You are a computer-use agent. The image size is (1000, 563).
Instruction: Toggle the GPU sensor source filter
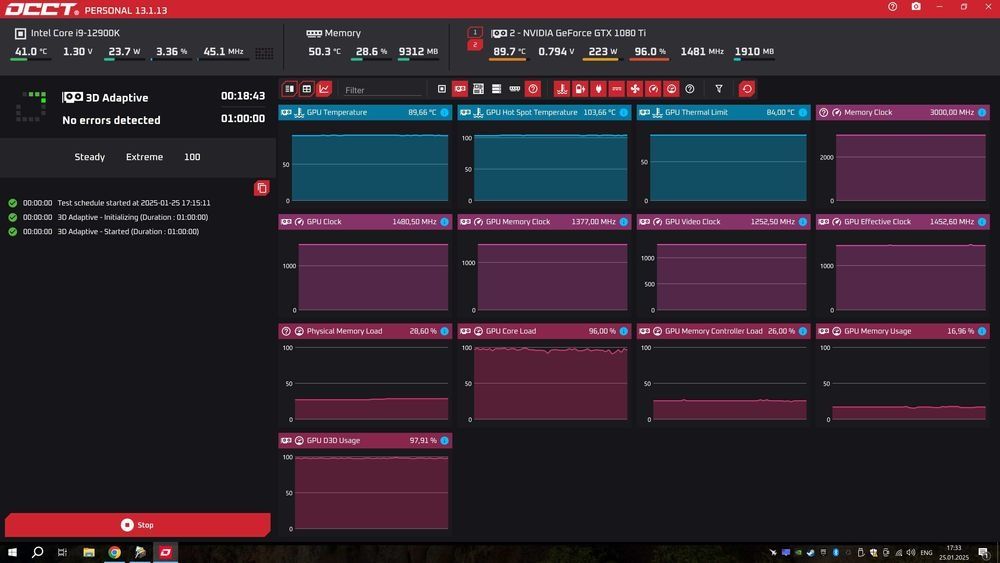(460, 89)
